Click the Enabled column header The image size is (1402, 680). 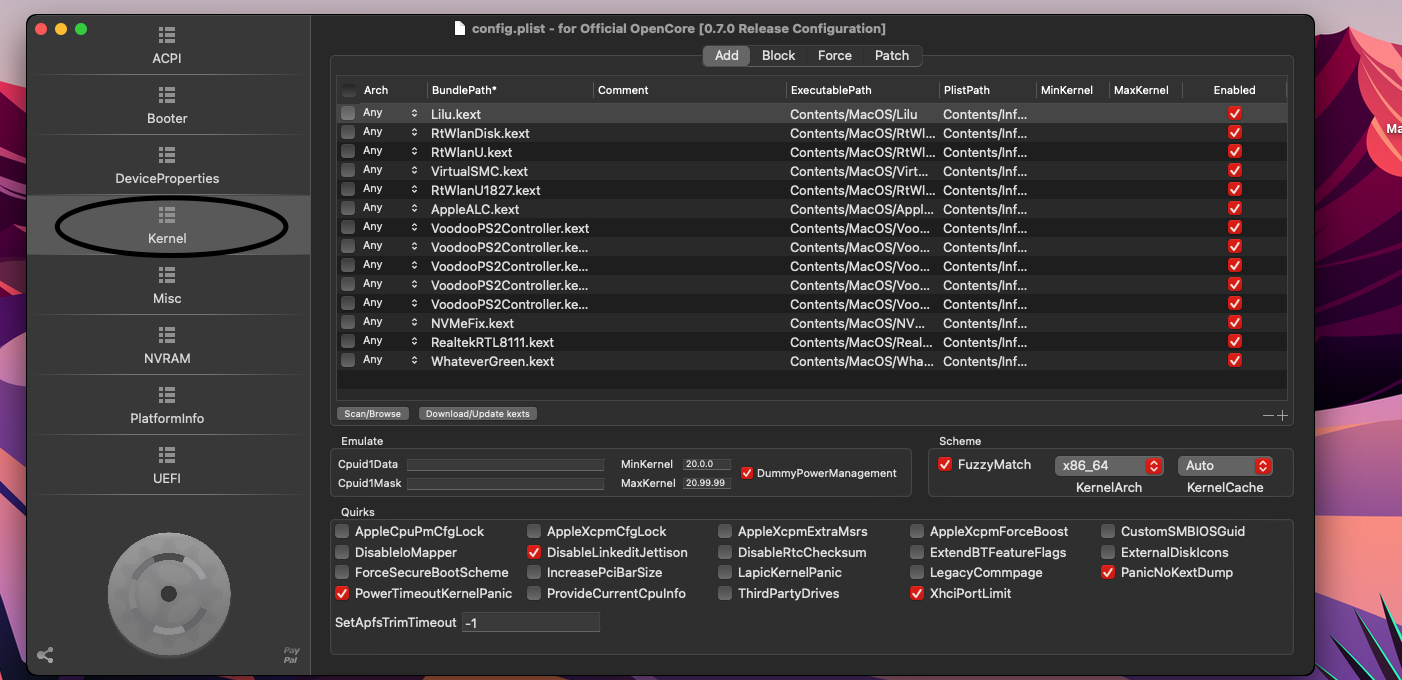[x=1234, y=90]
